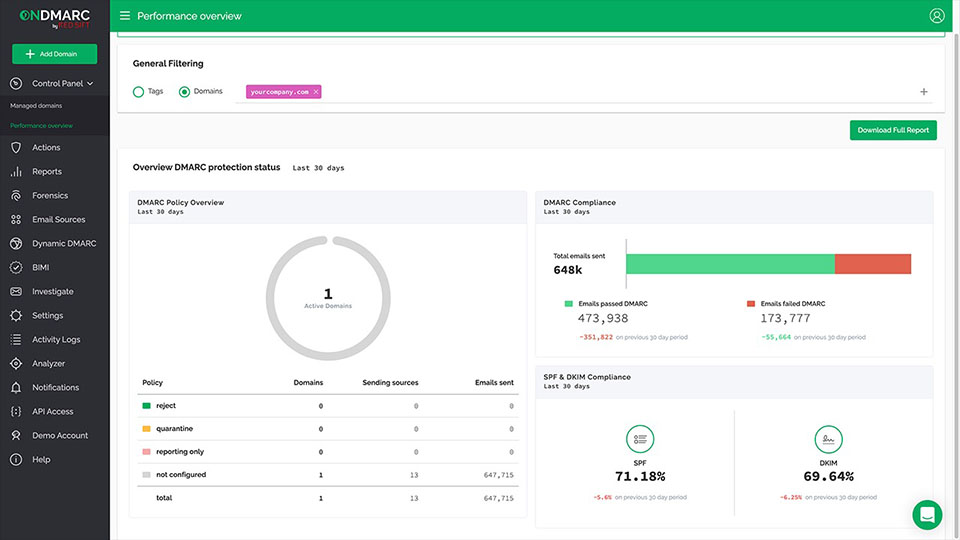Click the orange quarantine policy swatch
The height and width of the screenshot is (540, 960).
click(146, 429)
